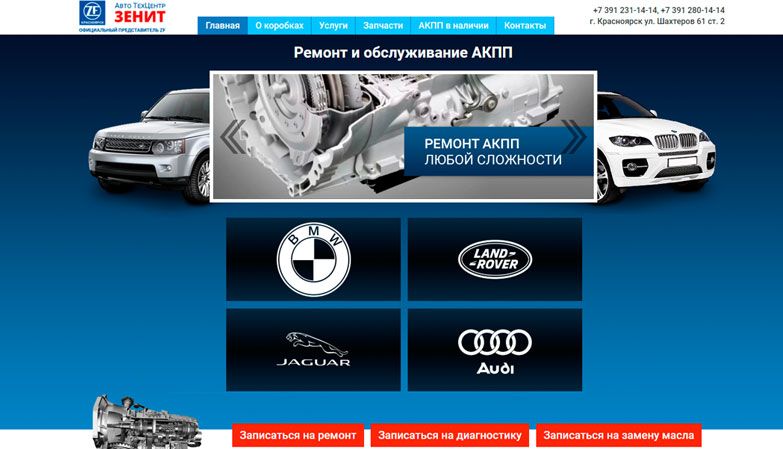Click the address г. Красноярск ул. Шахтеров
Viewport: 783px width, 449px height.
coord(657,21)
